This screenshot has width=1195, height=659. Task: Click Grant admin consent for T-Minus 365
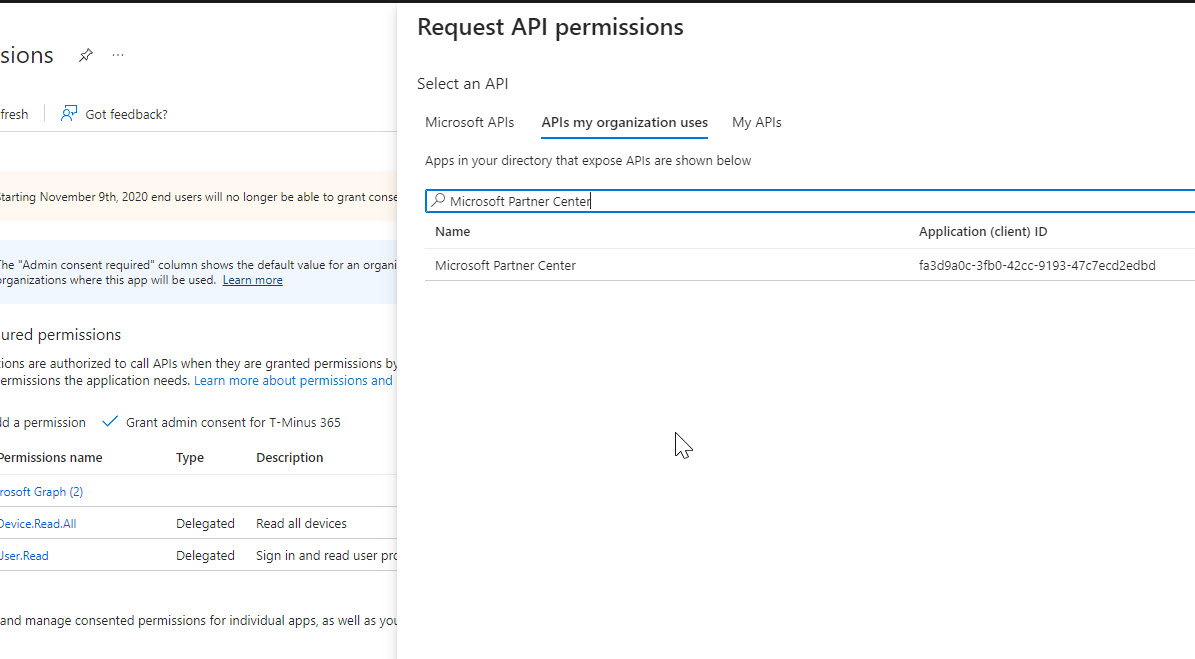coord(232,422)
